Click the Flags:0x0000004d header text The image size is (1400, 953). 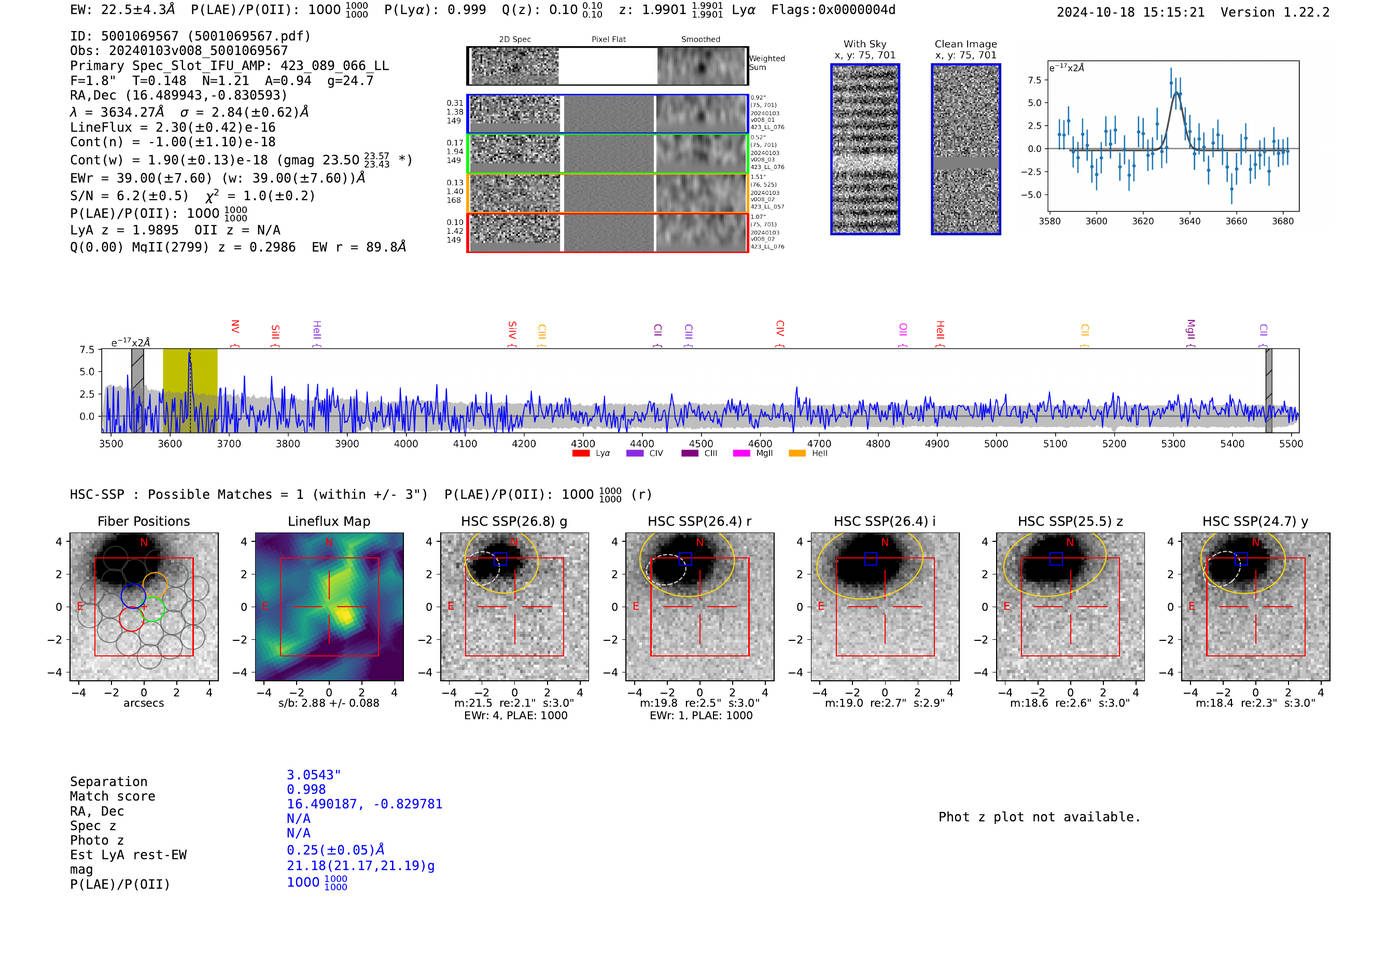(833, 10)
